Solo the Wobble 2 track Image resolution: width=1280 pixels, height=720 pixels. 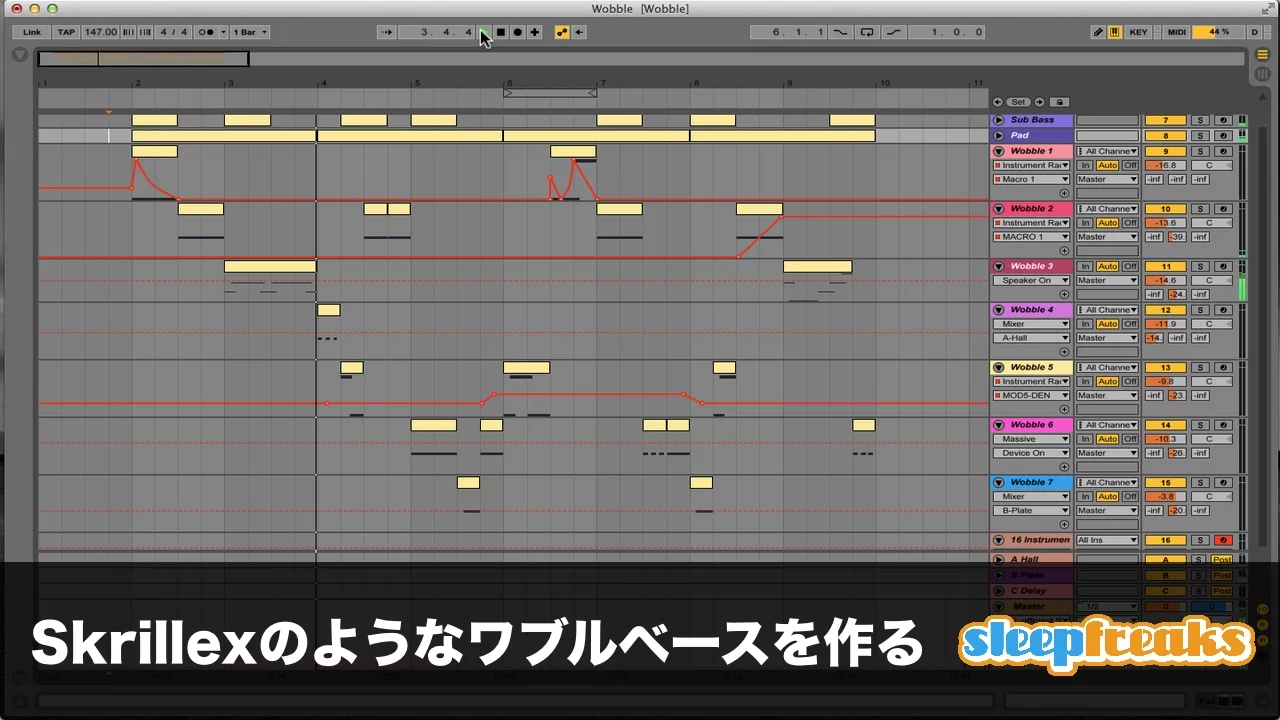click(1201, 209)
